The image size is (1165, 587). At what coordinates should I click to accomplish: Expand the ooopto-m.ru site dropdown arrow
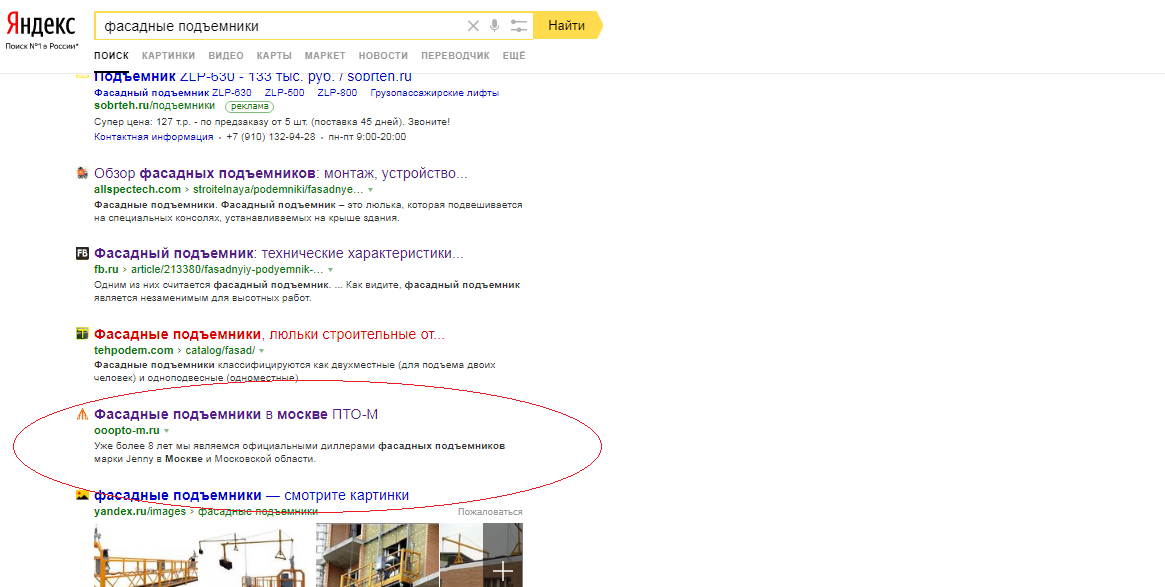click(x=166, y=432)
